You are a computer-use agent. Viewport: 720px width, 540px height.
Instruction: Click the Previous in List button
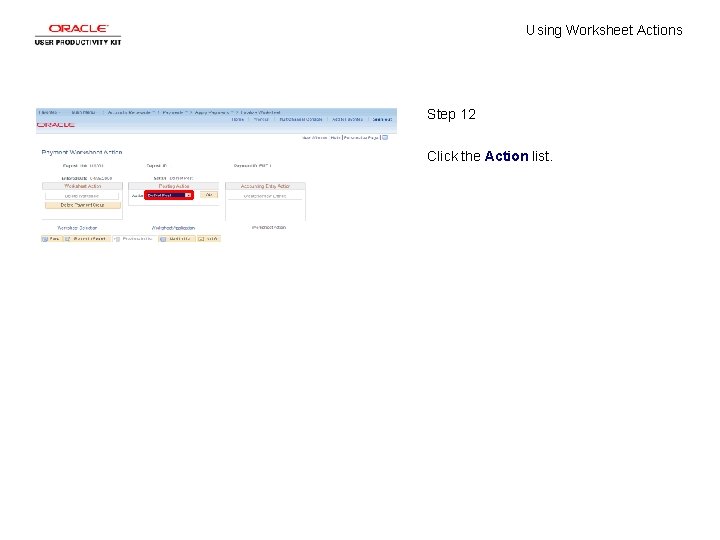[x=134, y=239]
